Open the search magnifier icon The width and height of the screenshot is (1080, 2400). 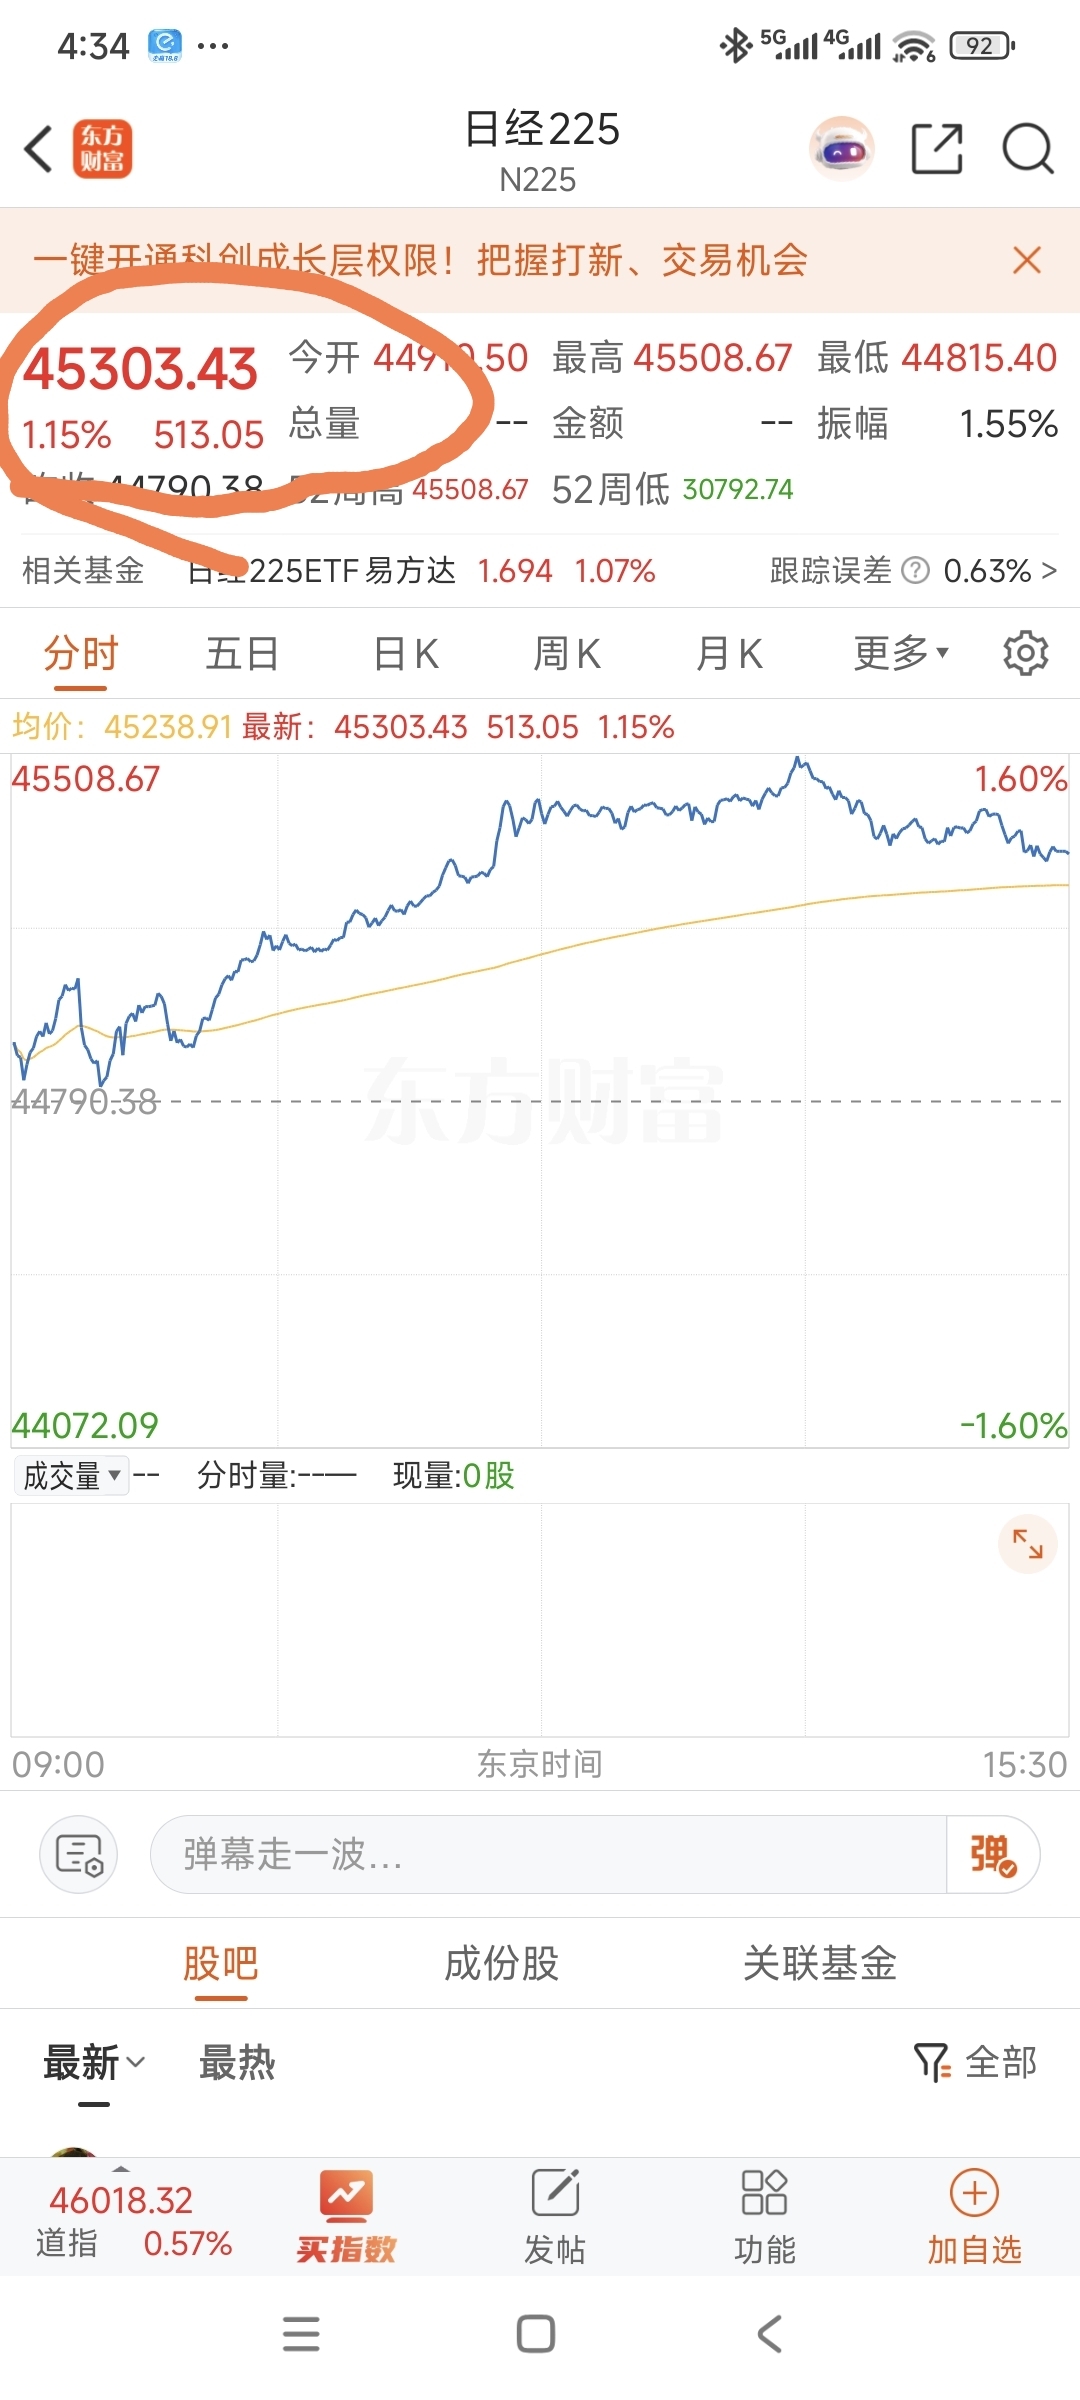point(1028,150)
